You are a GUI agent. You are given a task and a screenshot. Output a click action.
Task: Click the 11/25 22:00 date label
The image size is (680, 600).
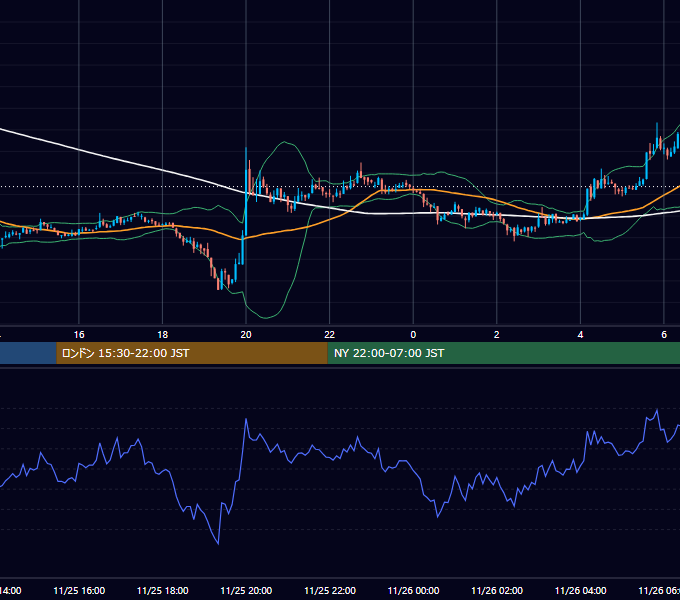[330, 591]
